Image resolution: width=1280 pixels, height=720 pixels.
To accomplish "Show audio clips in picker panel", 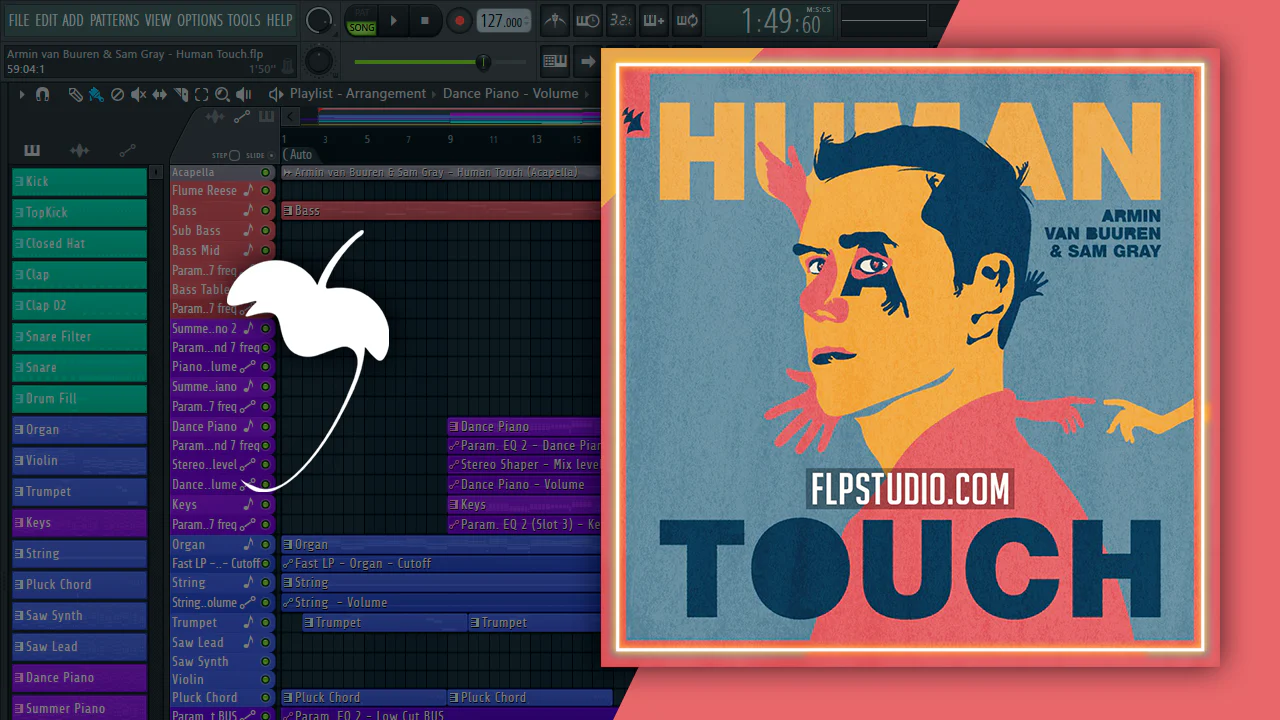I will (x=79, y=151).
